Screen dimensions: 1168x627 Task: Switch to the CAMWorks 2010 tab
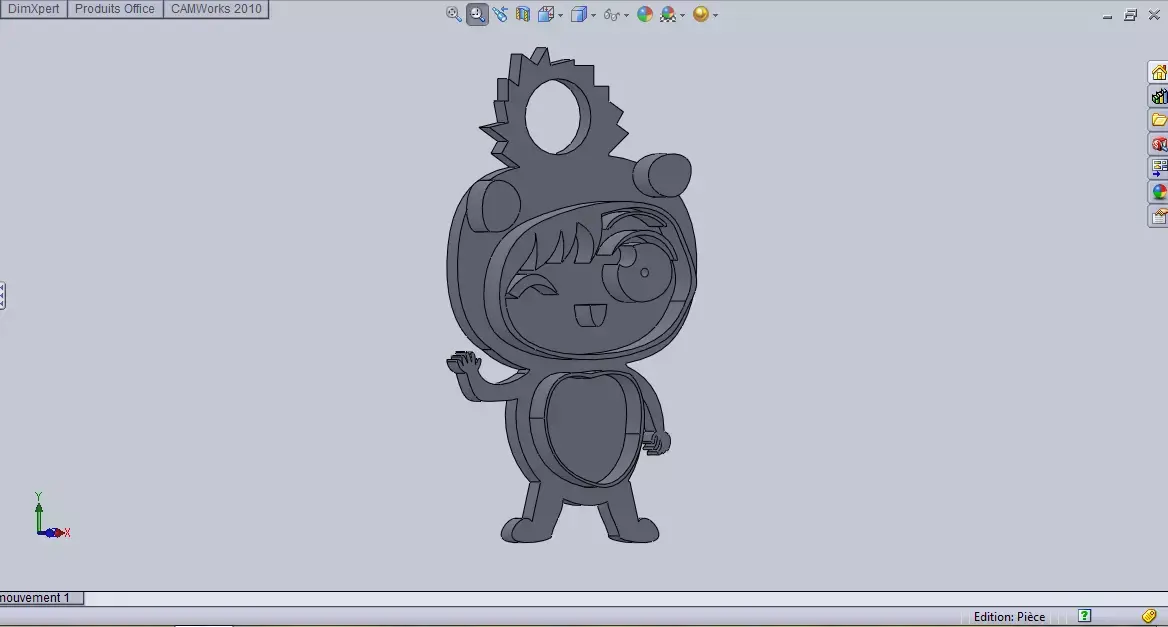[216, 9]
